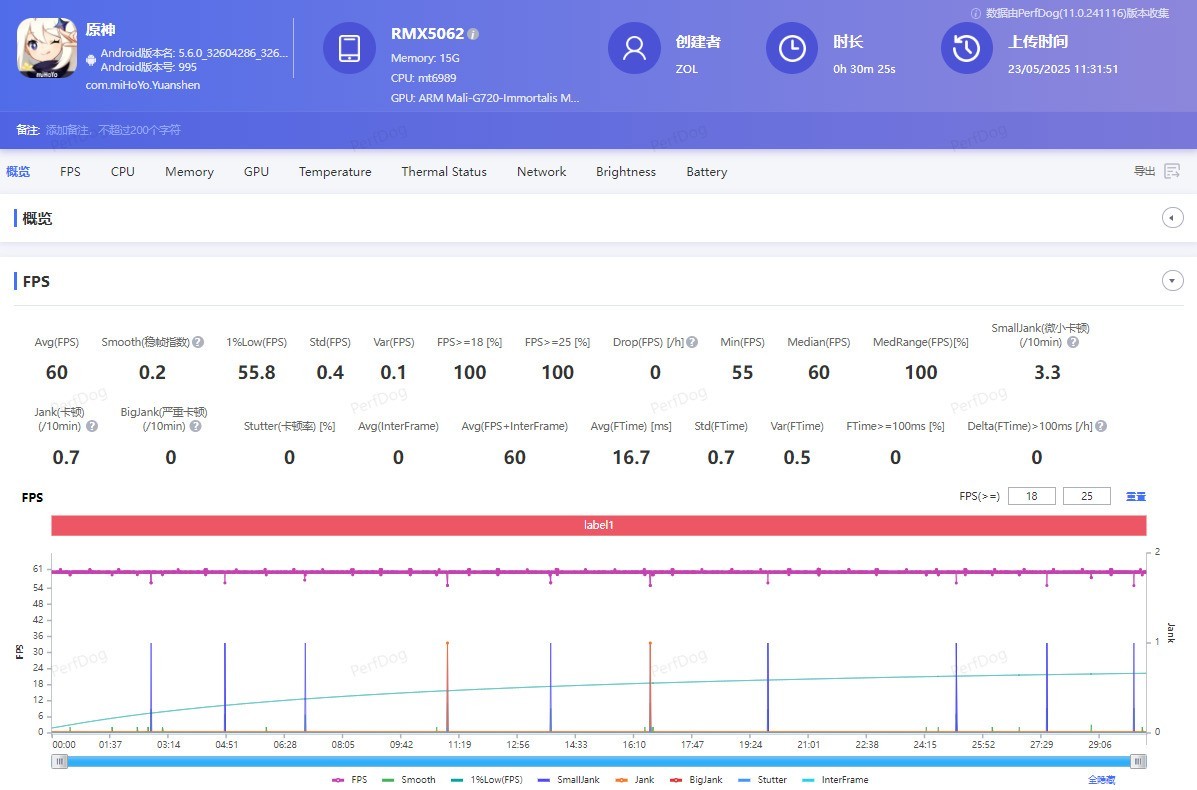Click the left handle of time range slider

[x=61, y=762]
